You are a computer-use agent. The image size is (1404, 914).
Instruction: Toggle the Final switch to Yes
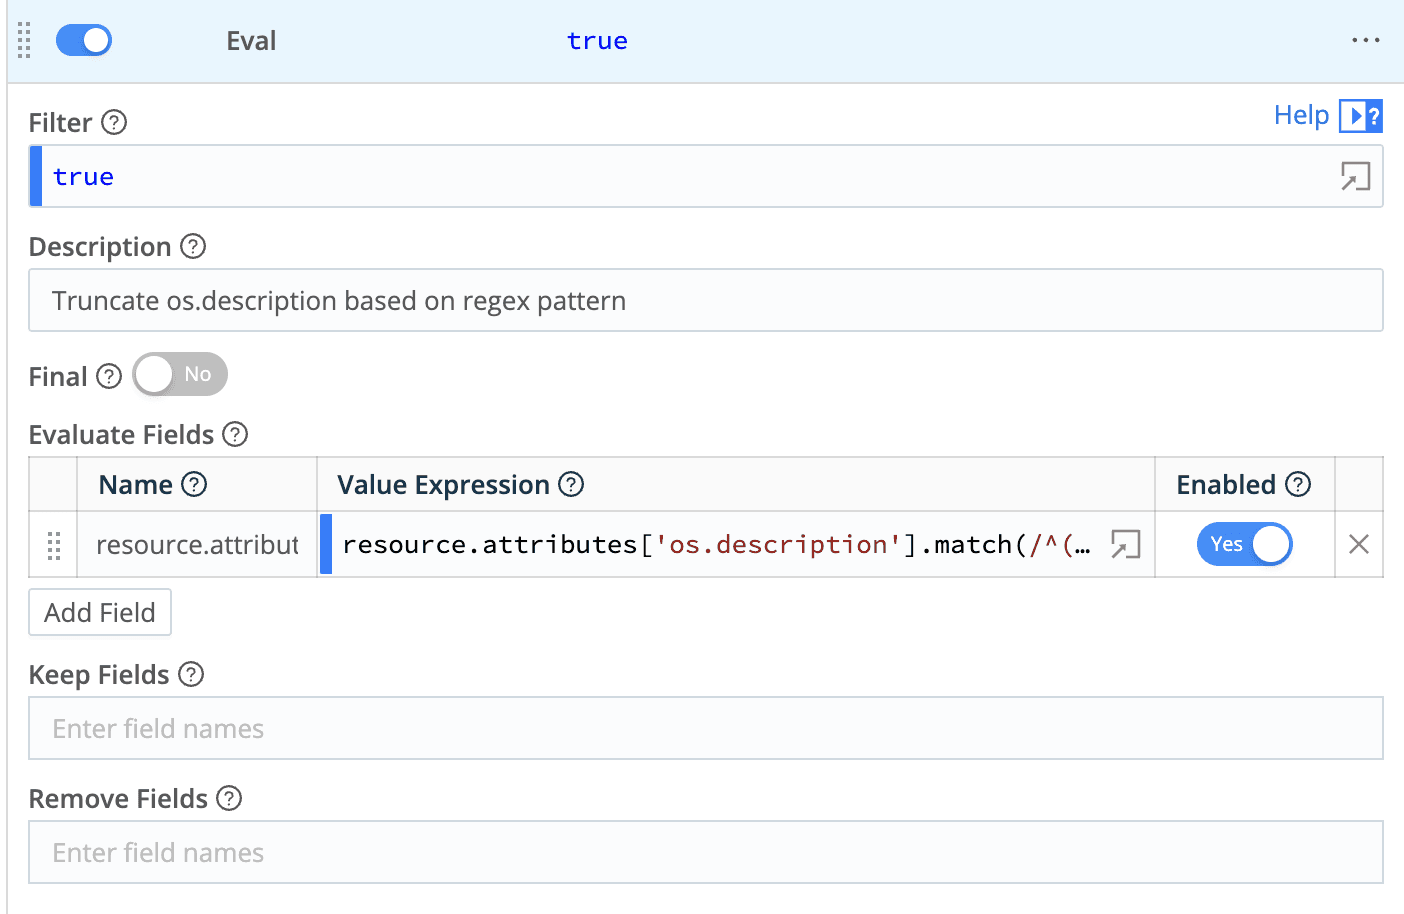[x=180, y=375]
